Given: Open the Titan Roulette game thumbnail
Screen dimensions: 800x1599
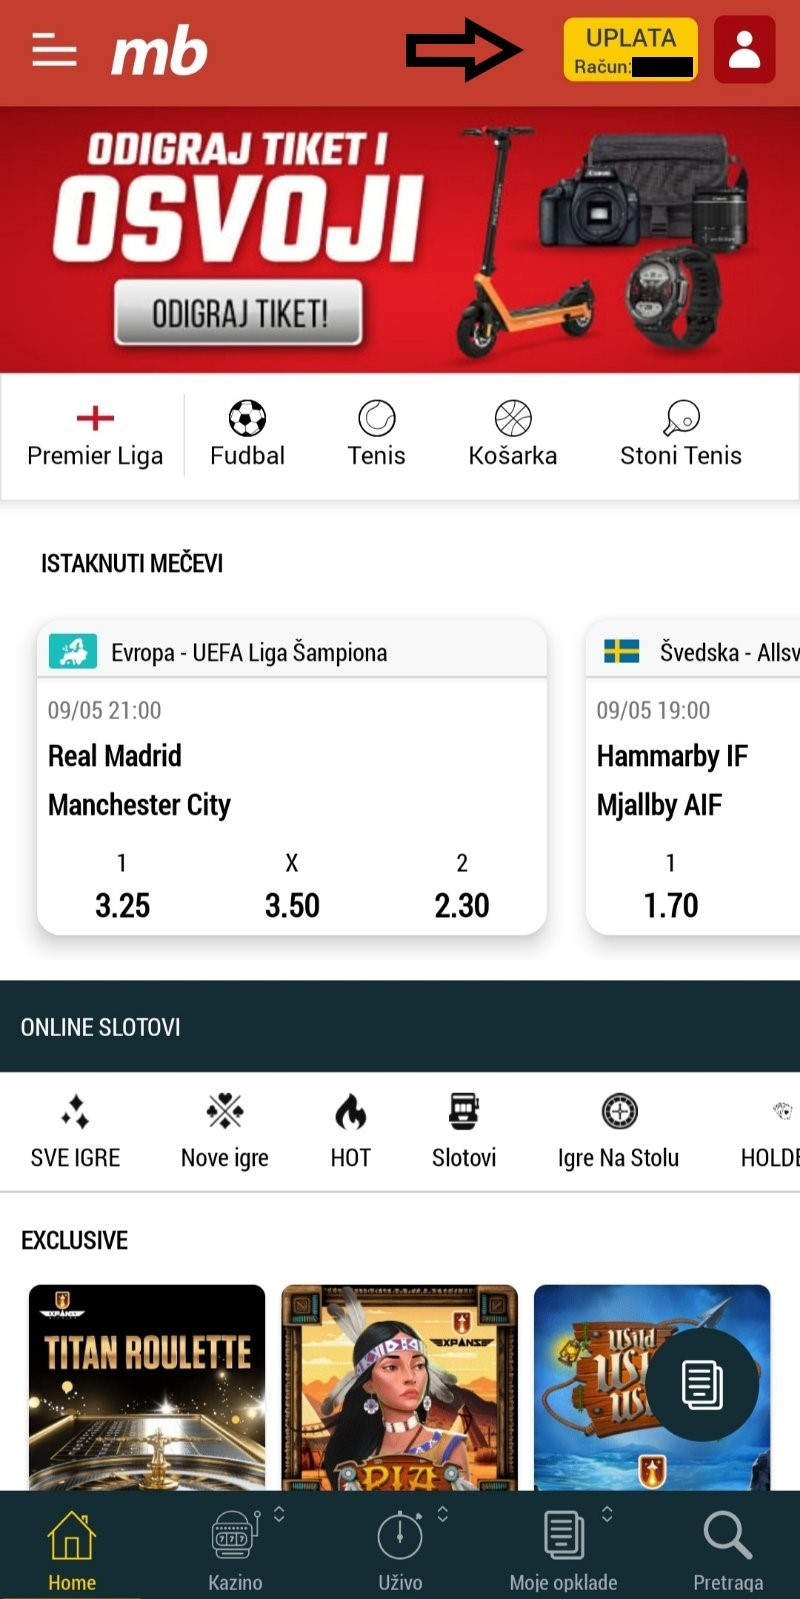Looking at the screenshot, I should 147,1388.
